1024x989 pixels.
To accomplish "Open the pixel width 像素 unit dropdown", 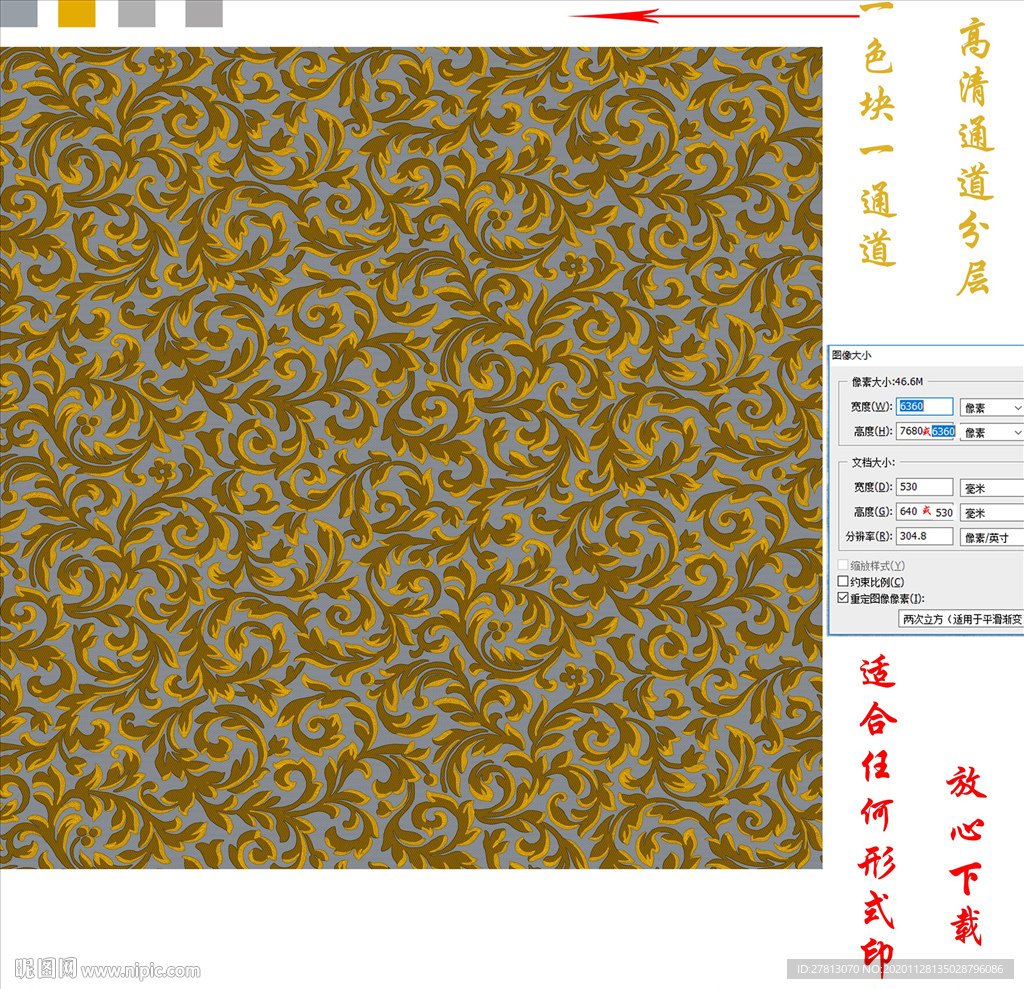I will pos(990,407).
